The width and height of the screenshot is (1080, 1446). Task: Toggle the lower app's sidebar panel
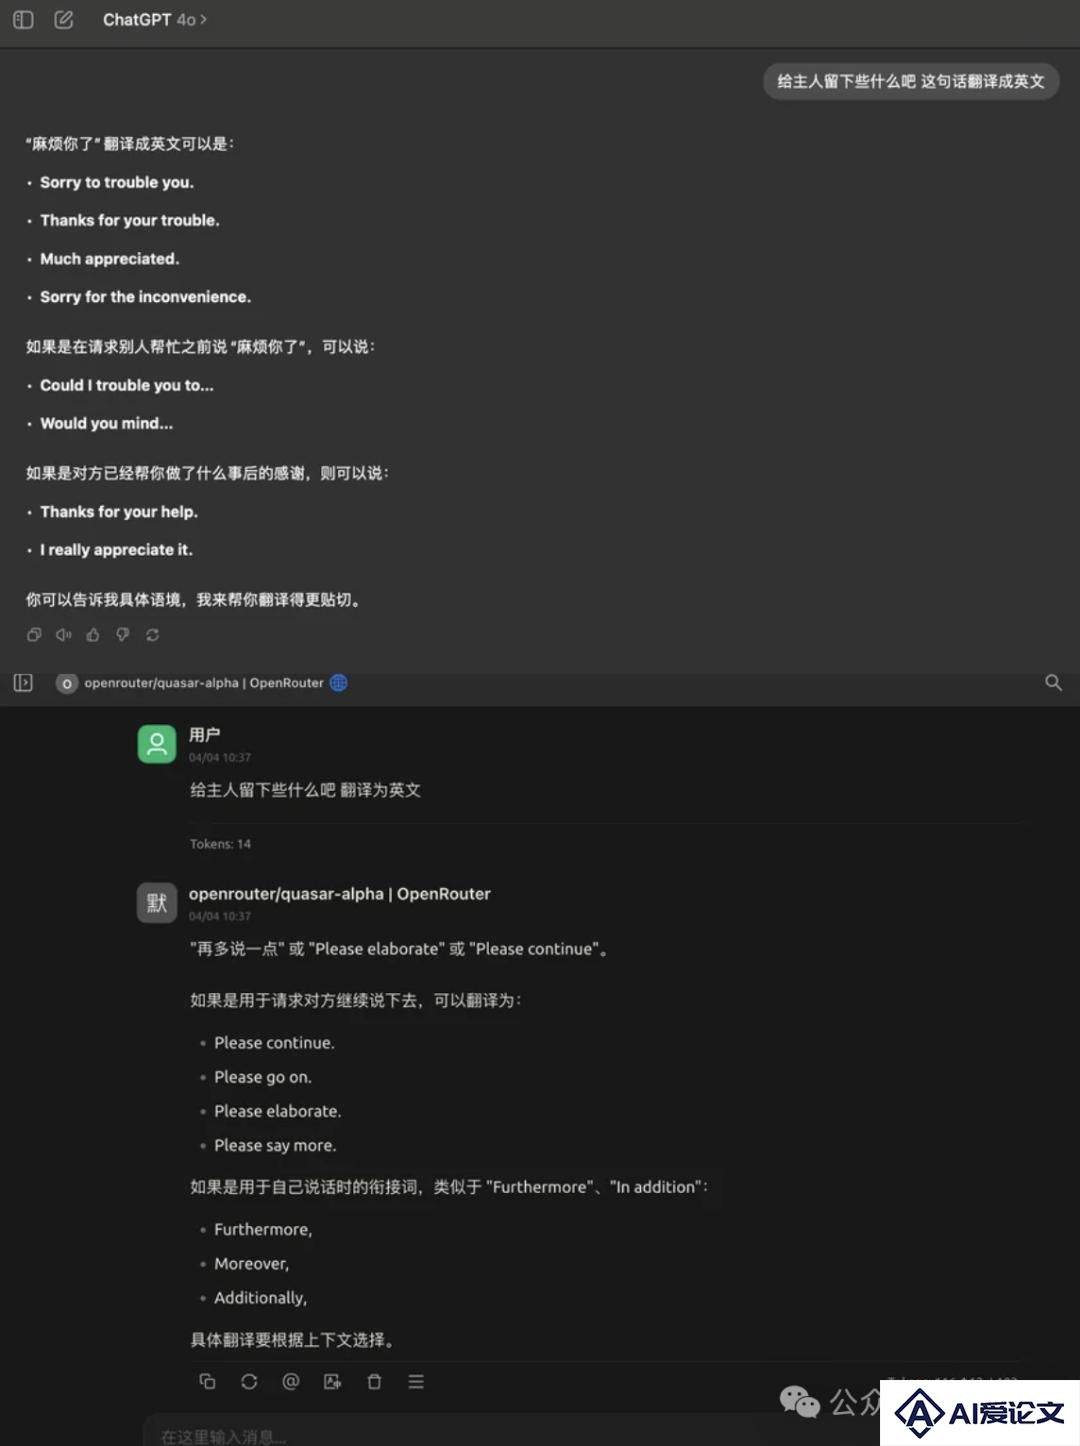(23, 683)
